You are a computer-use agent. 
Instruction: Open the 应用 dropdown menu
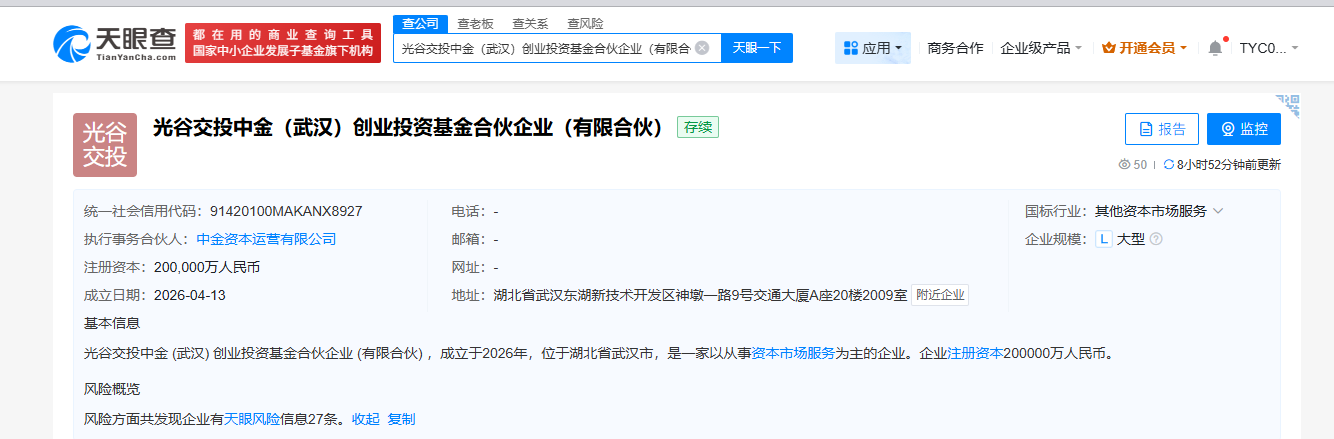click(x=873, y=48)
